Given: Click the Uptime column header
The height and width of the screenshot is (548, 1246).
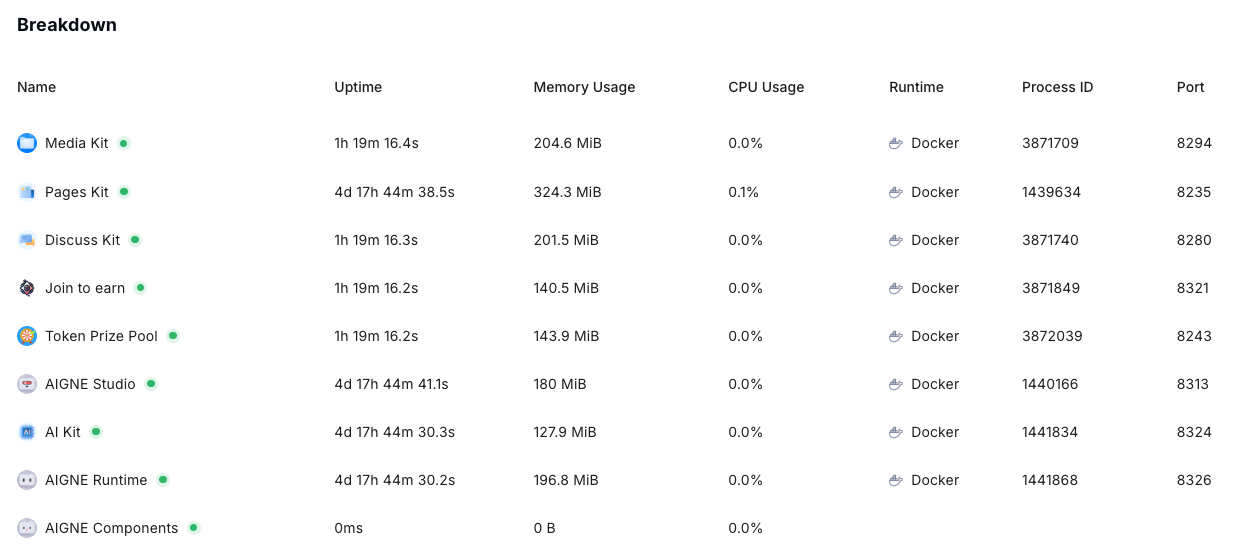Looking at the screenshot, I should [358, 87].
